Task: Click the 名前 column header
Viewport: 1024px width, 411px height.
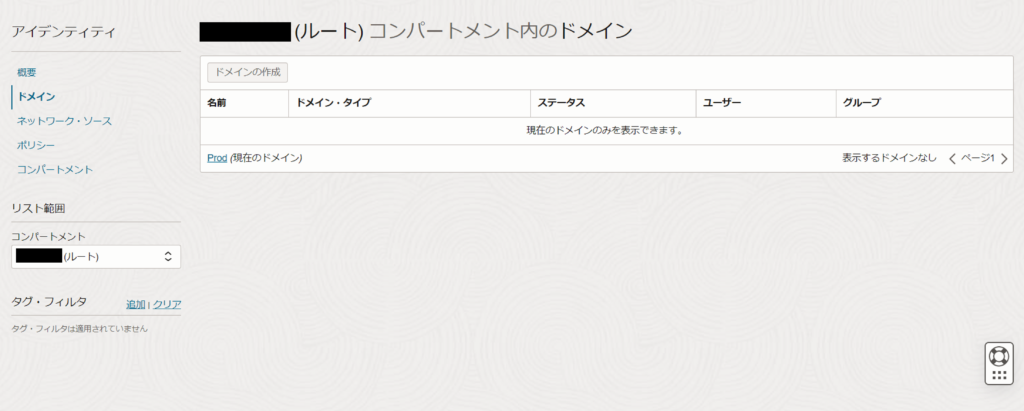Action: tap(216, 103)
